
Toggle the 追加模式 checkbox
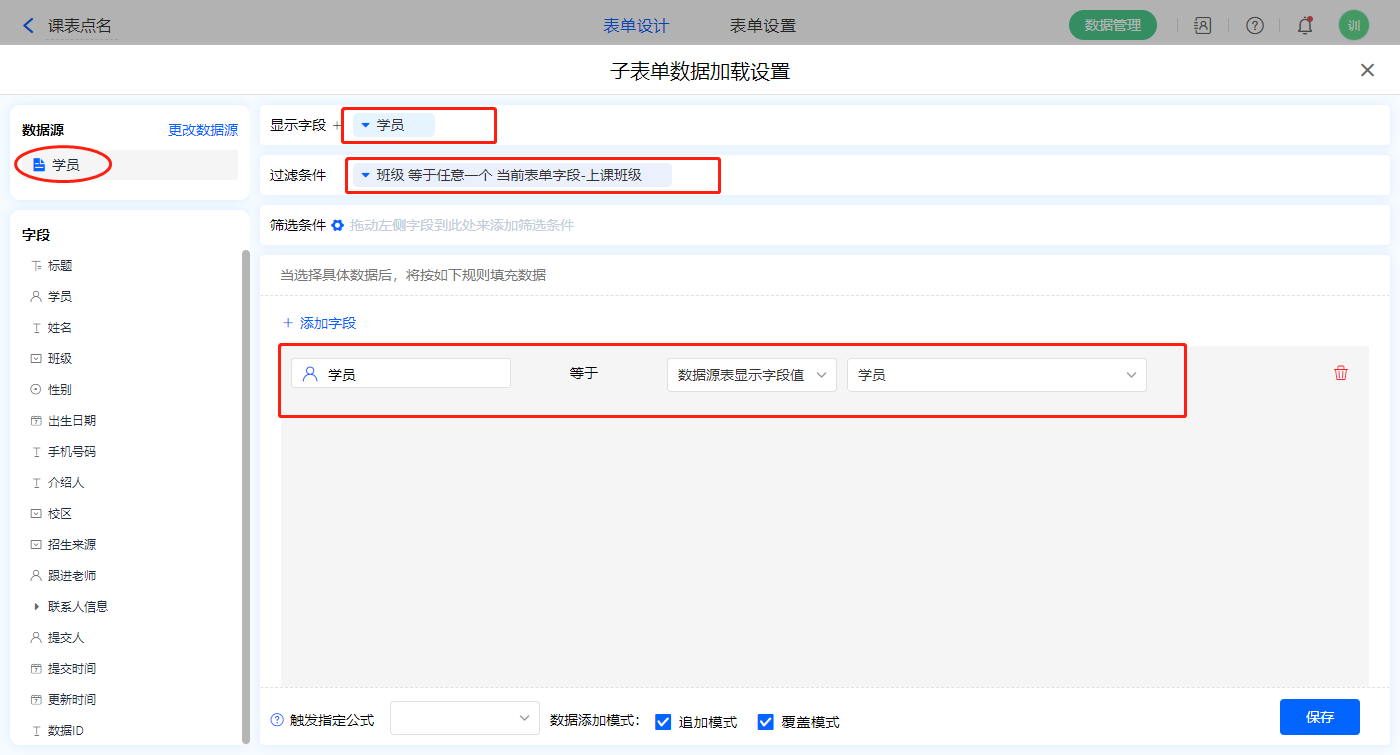click(x=663, y=722)
